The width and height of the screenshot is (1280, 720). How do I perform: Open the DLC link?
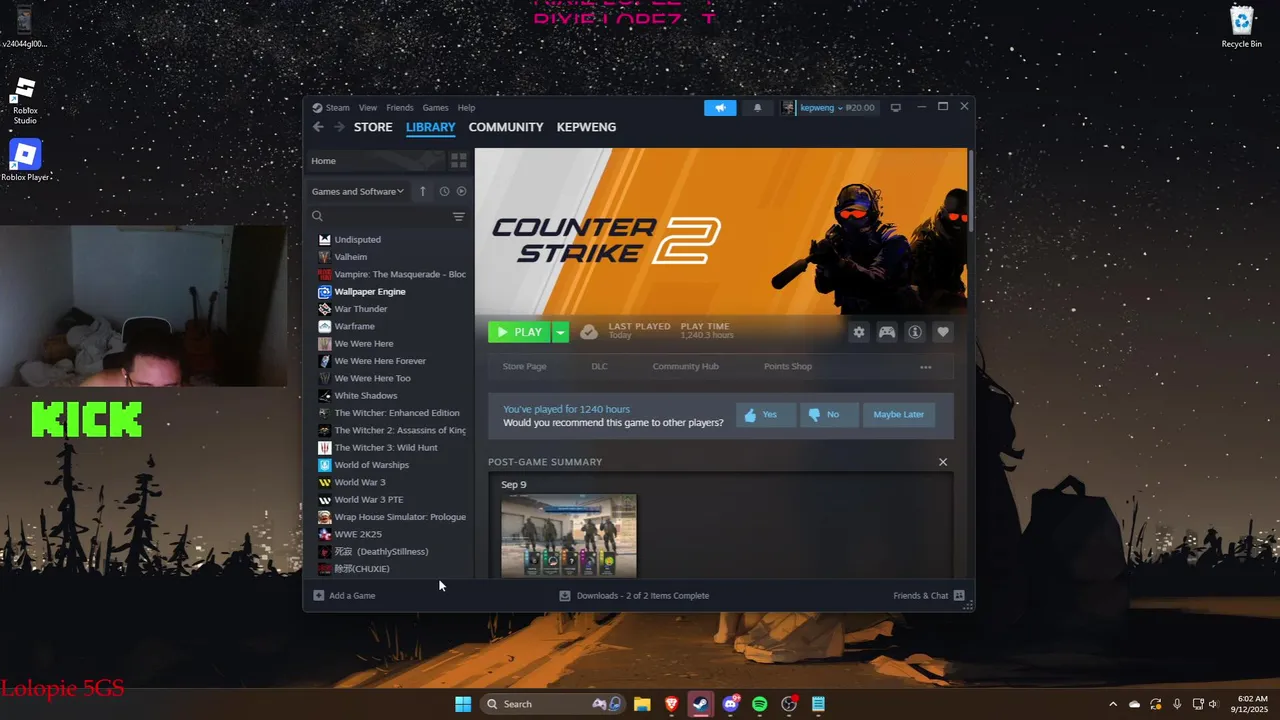pos(599,367)
